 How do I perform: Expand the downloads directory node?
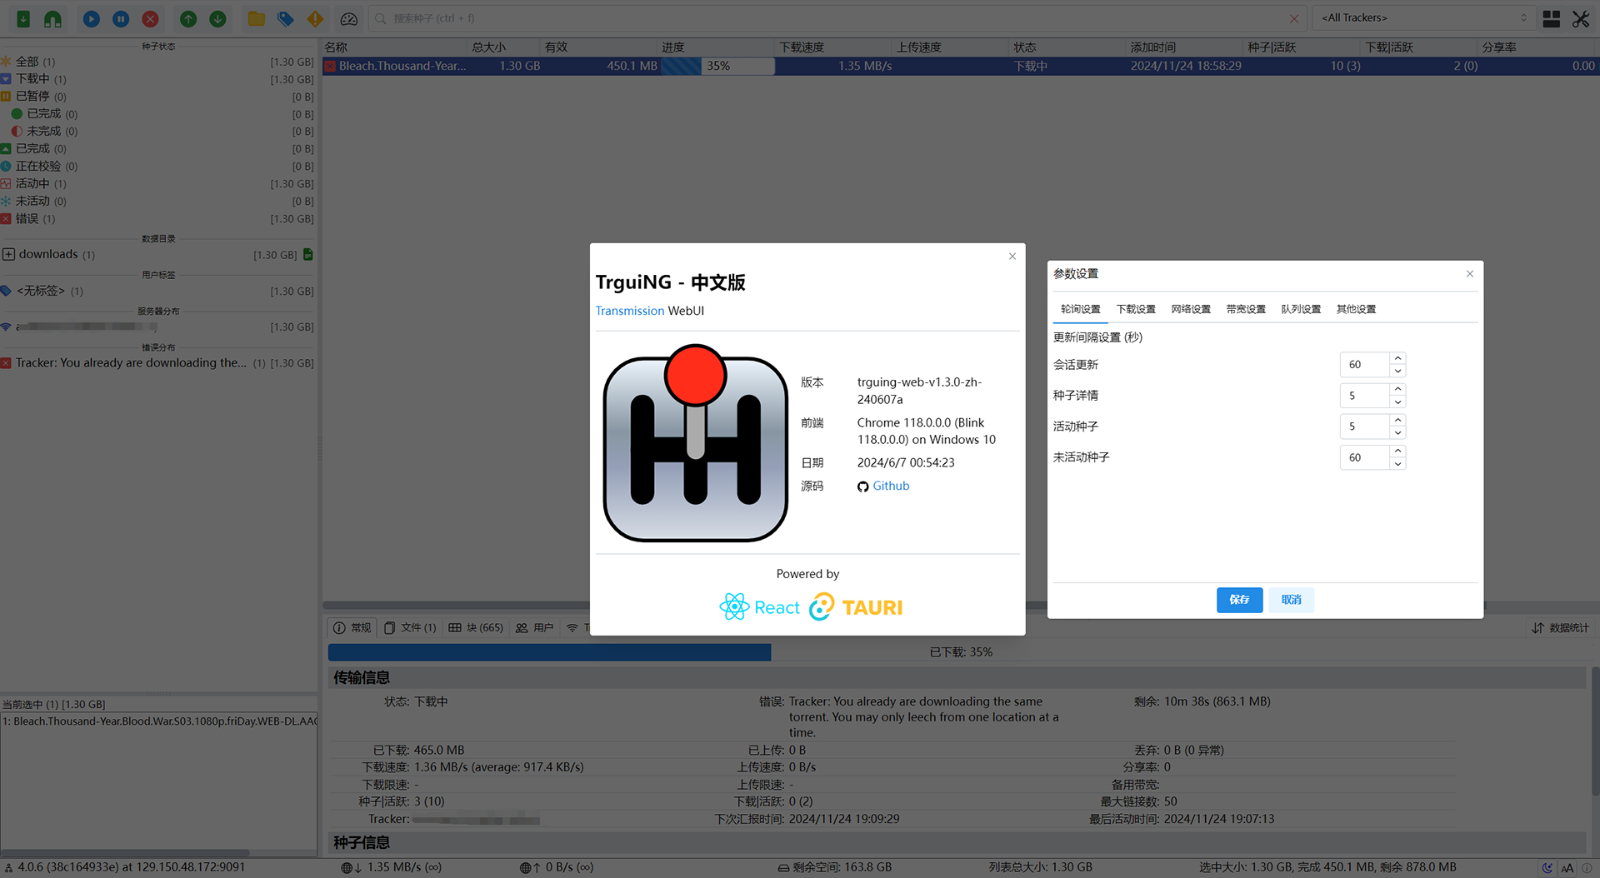click(9, 254)
